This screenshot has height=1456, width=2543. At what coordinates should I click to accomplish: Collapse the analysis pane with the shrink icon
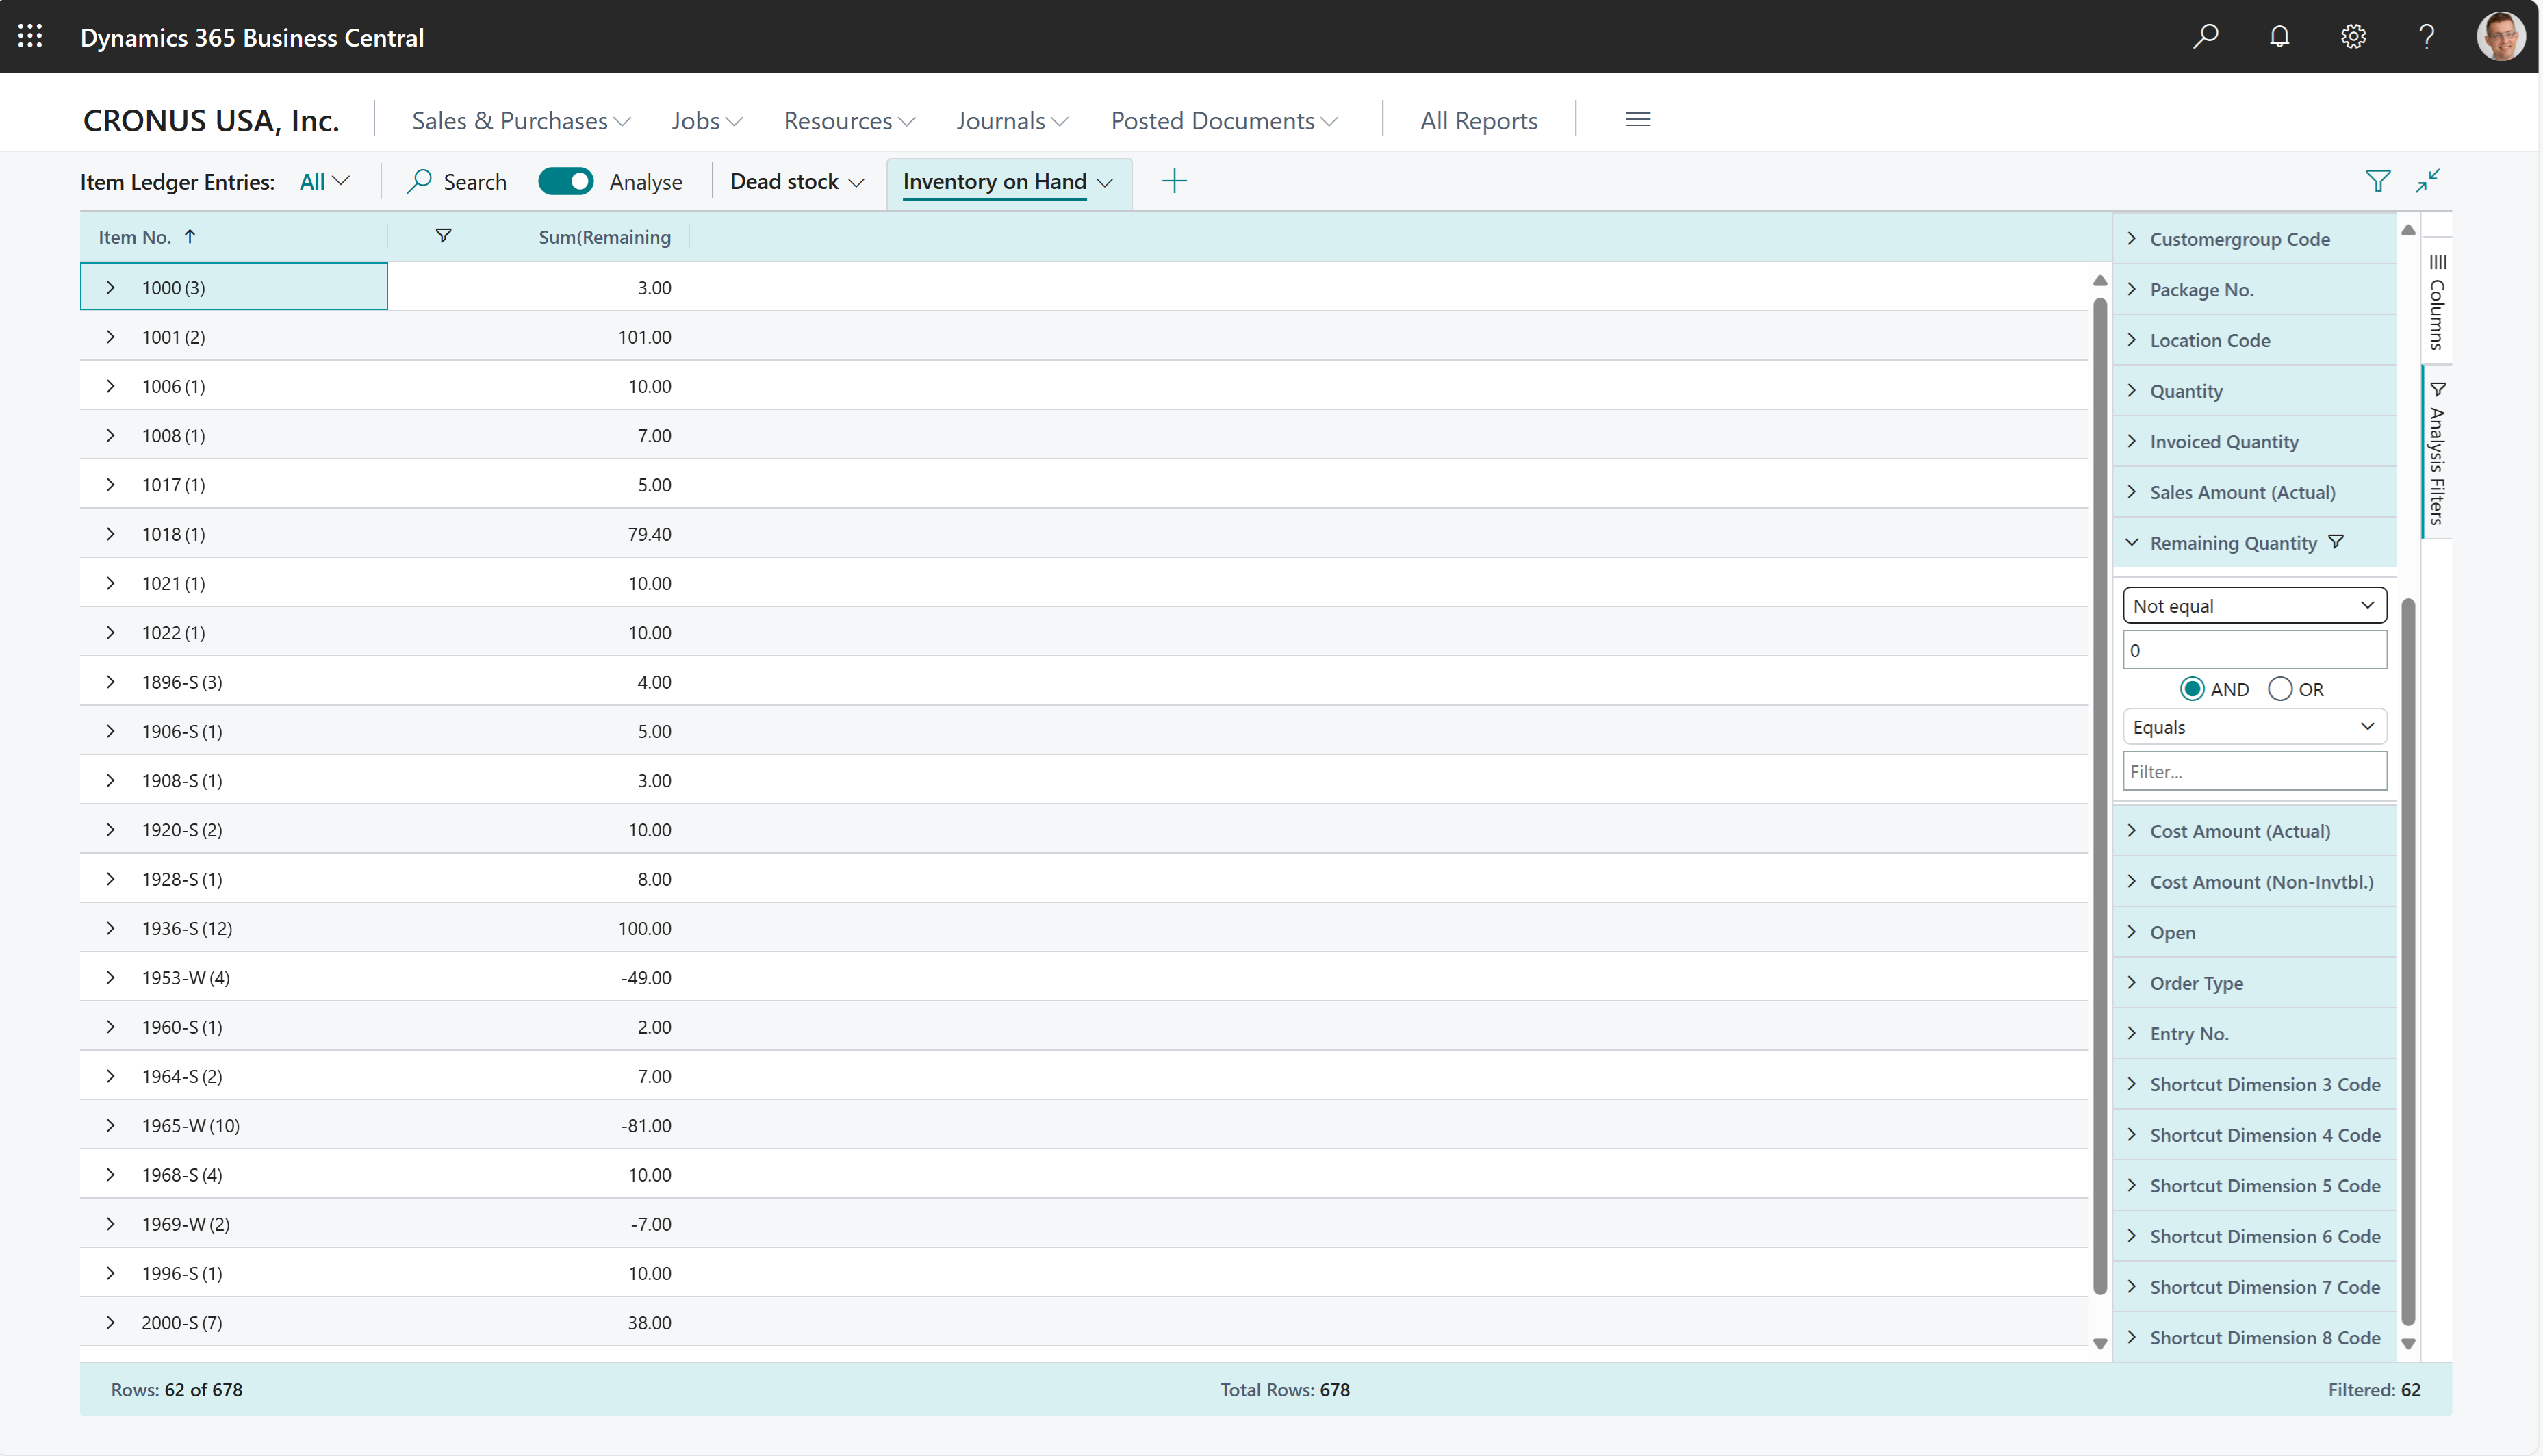[2428, 181]
